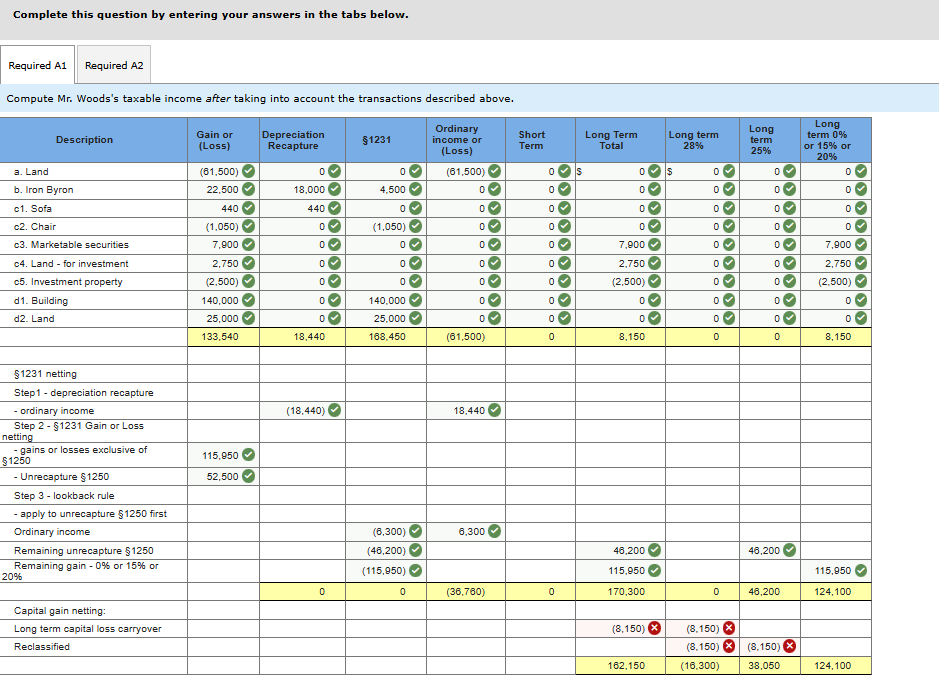This screenshot has height=683, width=950.
Task: Switch to the Required A2 tab
Action: click(114, 65)
